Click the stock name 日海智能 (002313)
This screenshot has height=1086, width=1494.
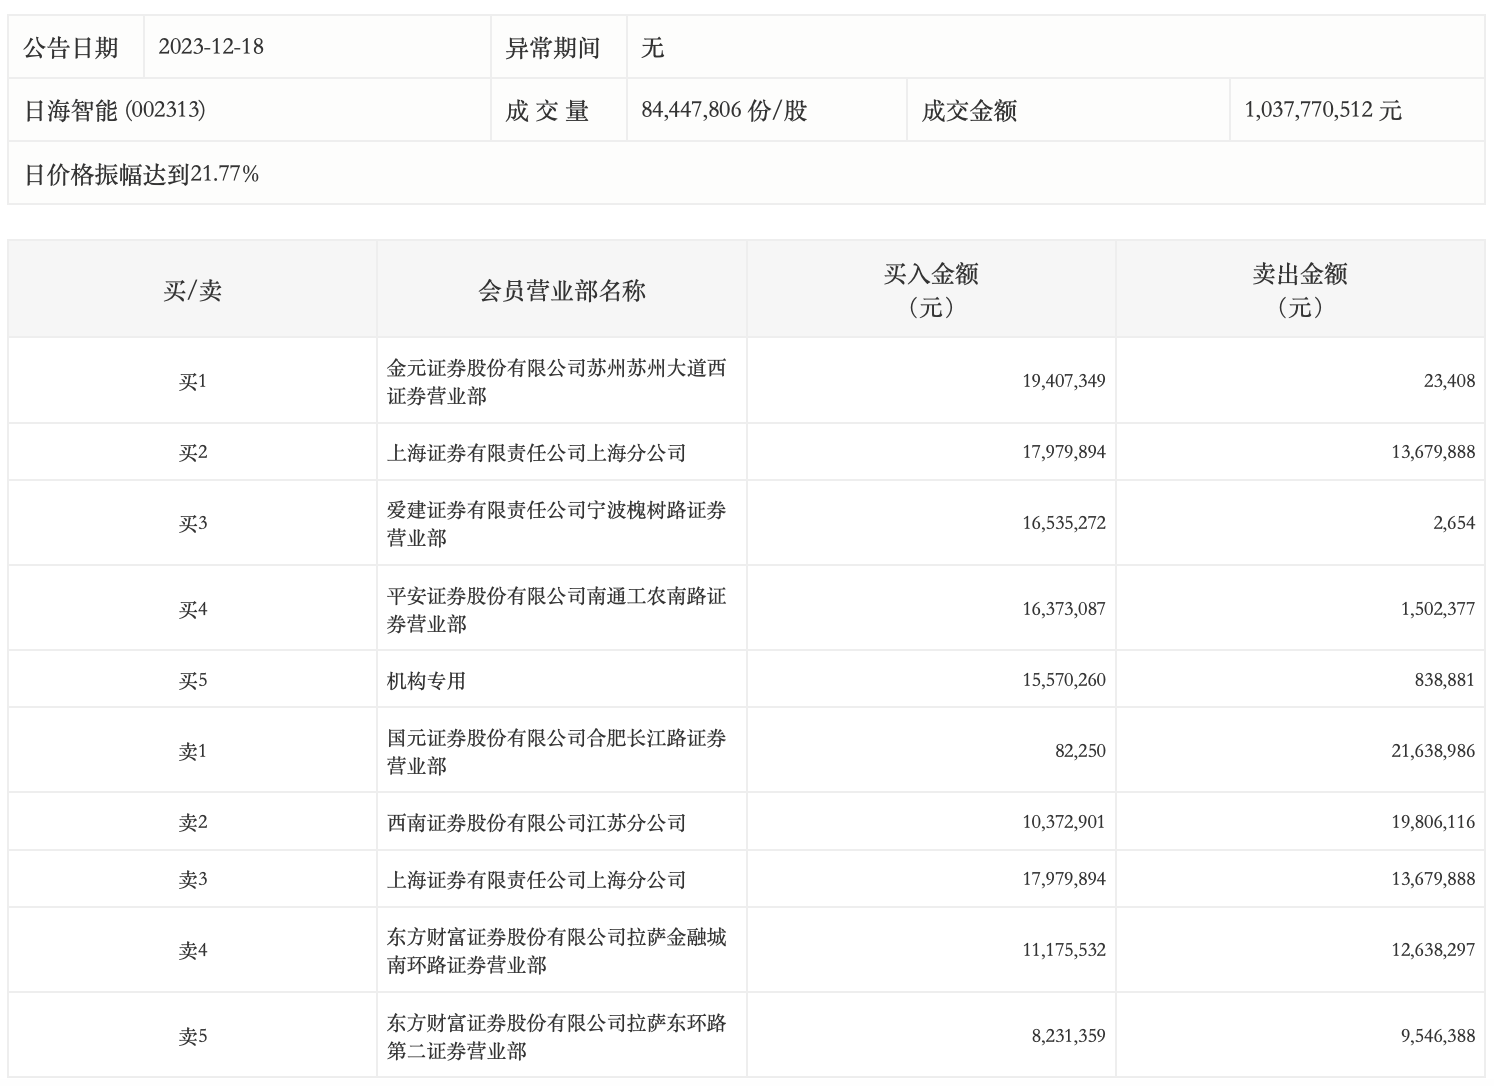pos(115,110)
